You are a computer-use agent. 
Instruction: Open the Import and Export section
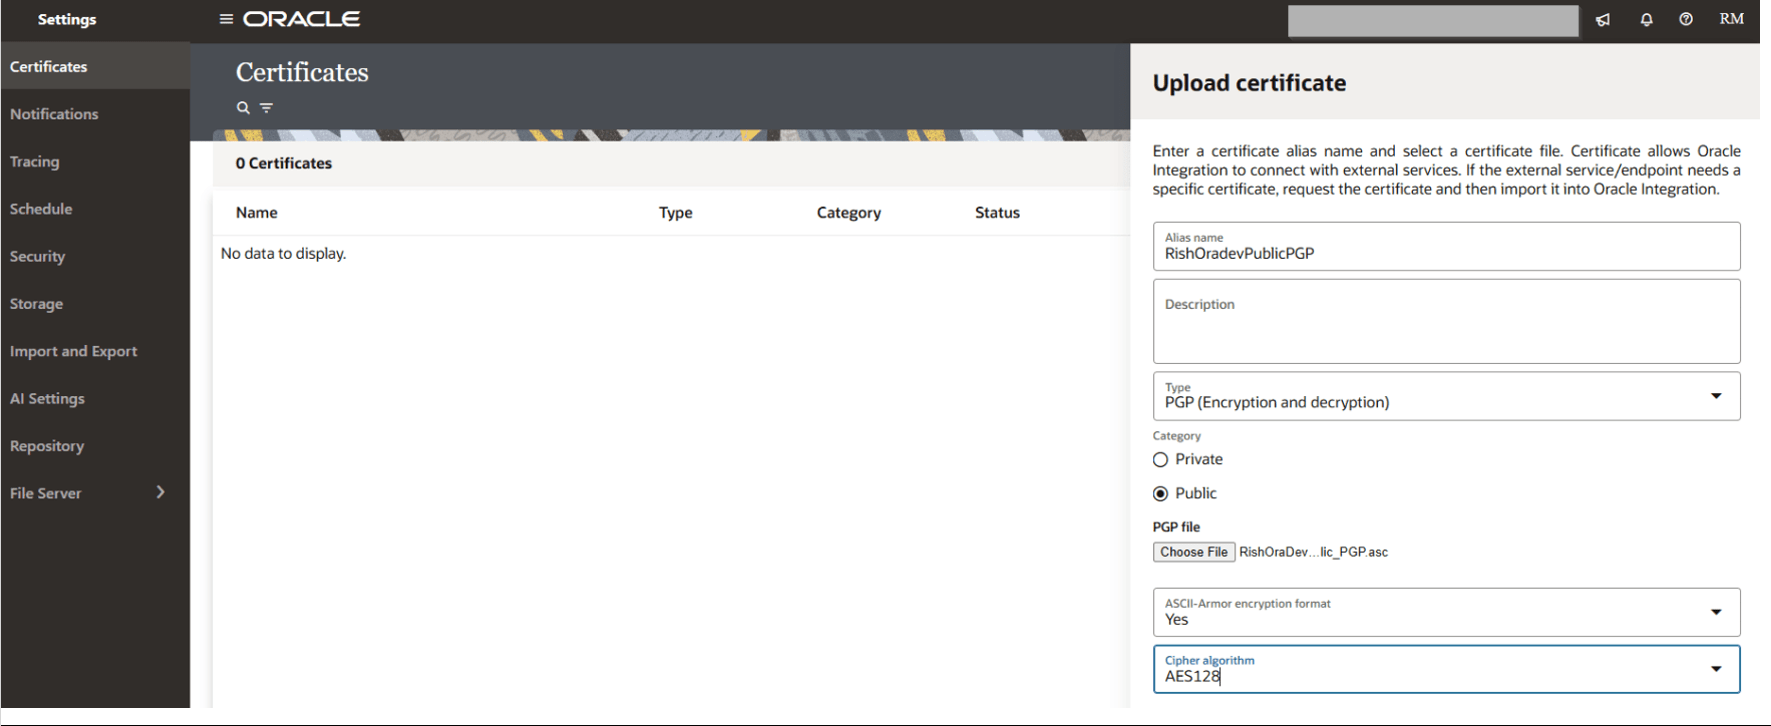tap(73, 351)
